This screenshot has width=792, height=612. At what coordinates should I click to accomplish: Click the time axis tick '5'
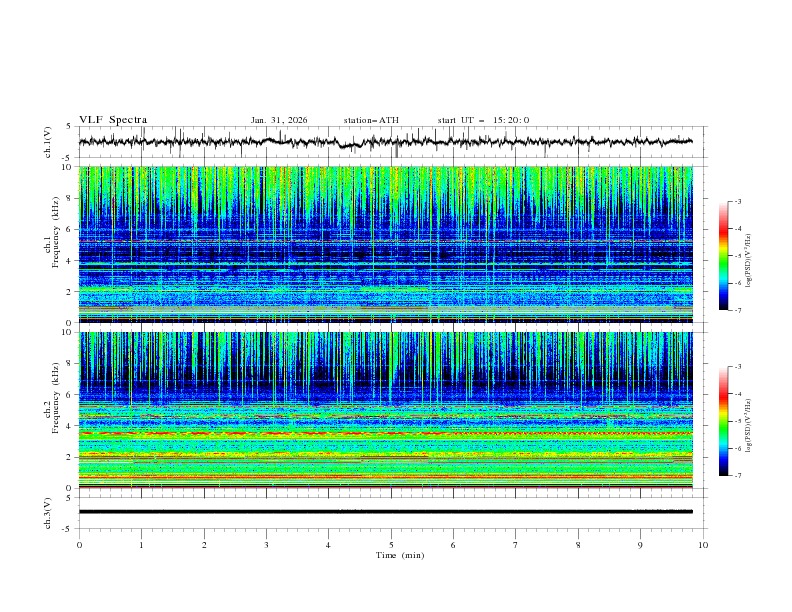[x=391, y=545]
